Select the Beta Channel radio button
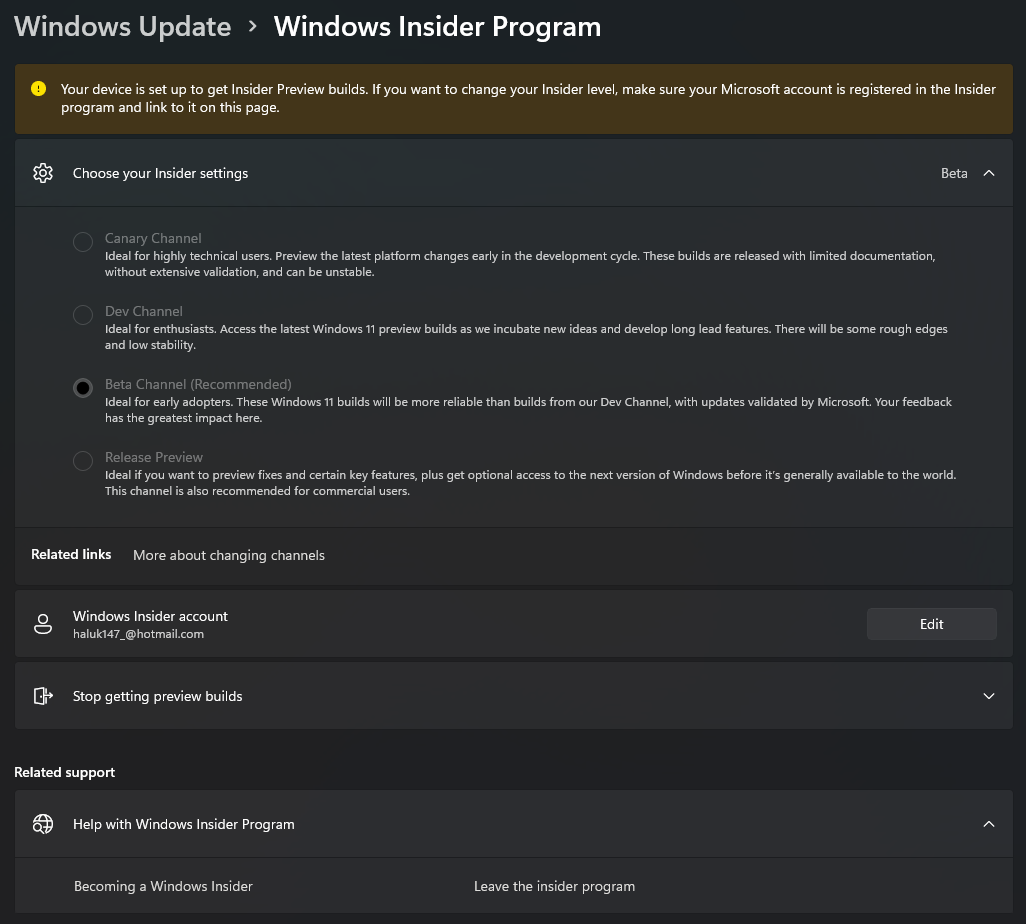 click(83, 389)
